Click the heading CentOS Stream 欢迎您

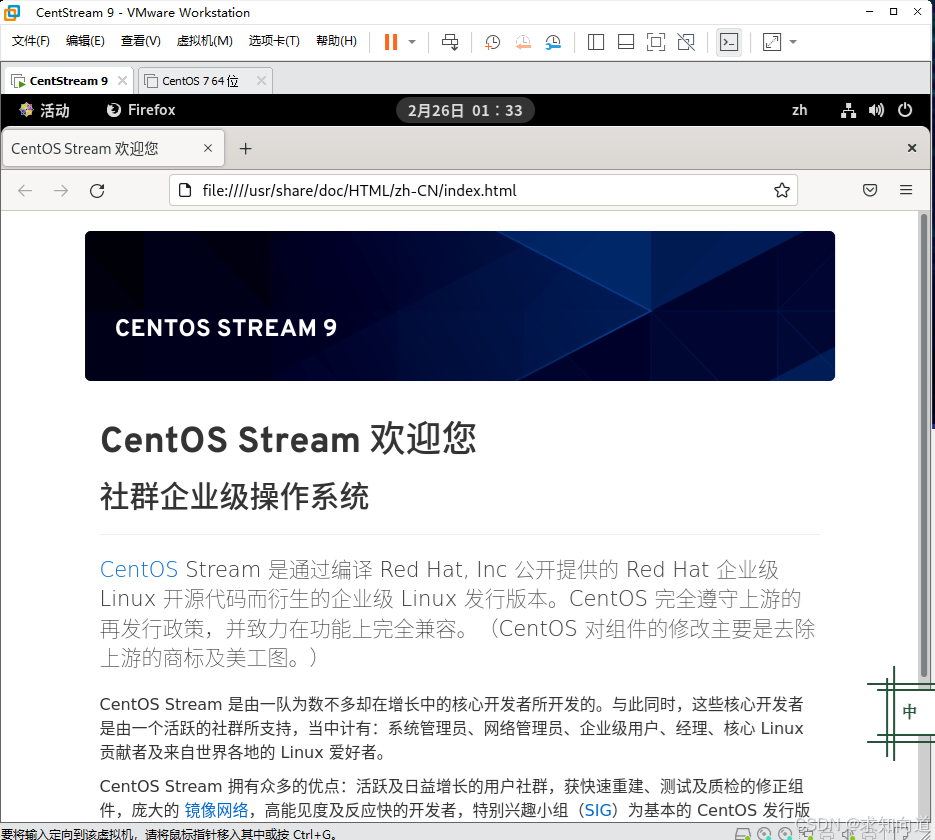288,439
